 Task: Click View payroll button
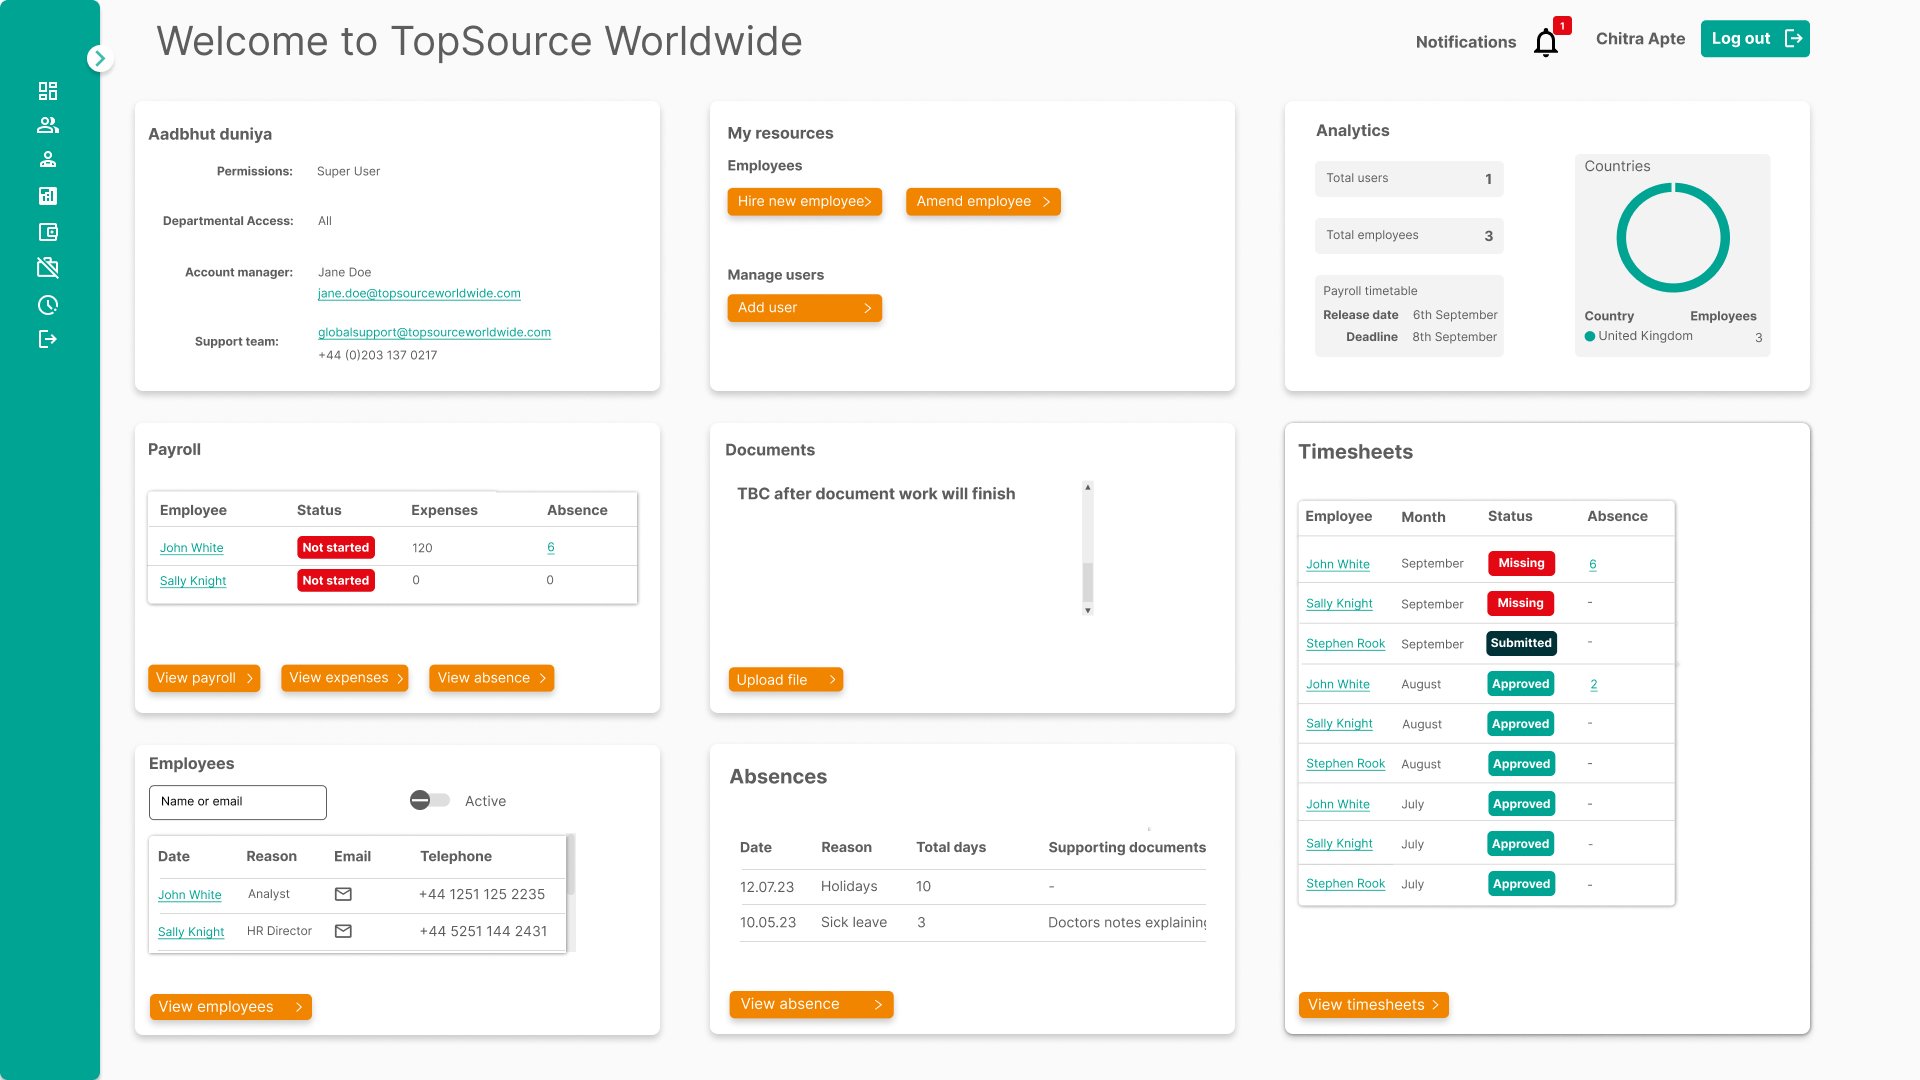click(204, 678)
